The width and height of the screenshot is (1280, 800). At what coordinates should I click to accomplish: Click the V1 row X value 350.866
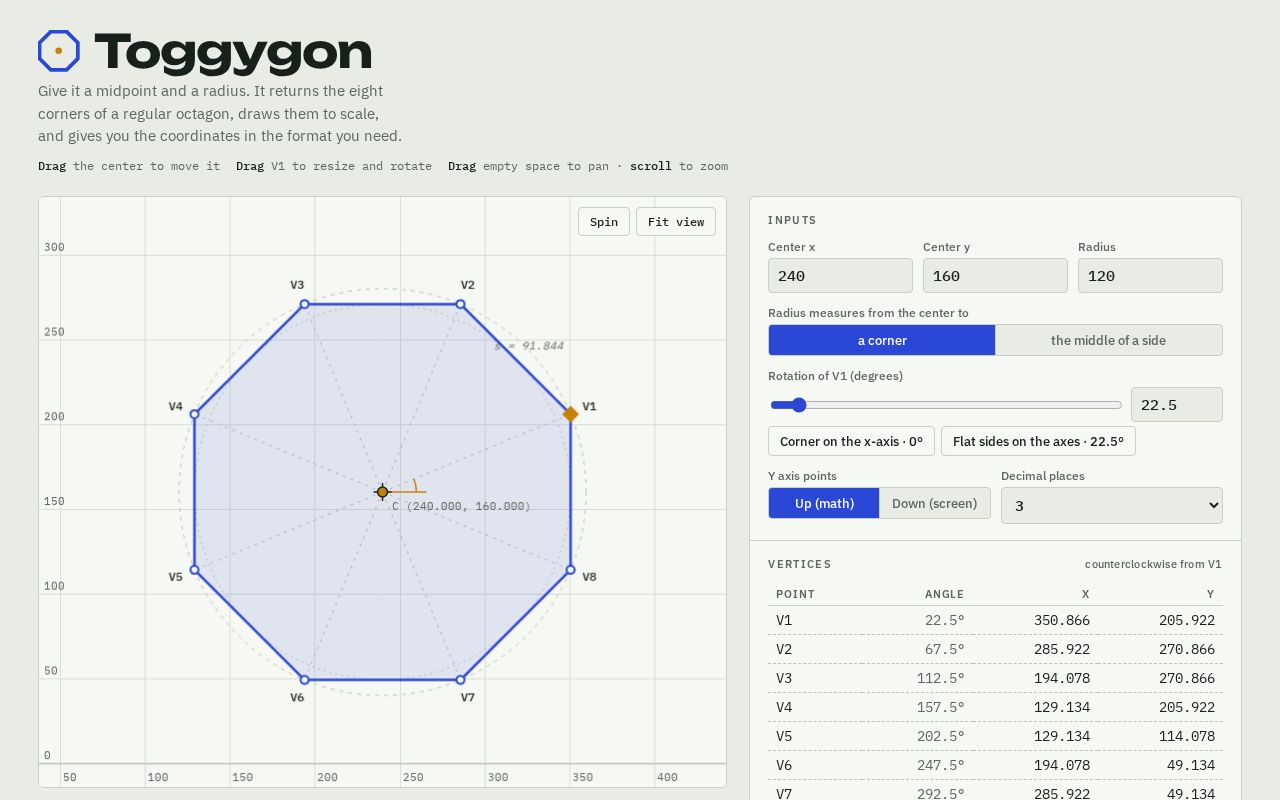pos(1062,620)
